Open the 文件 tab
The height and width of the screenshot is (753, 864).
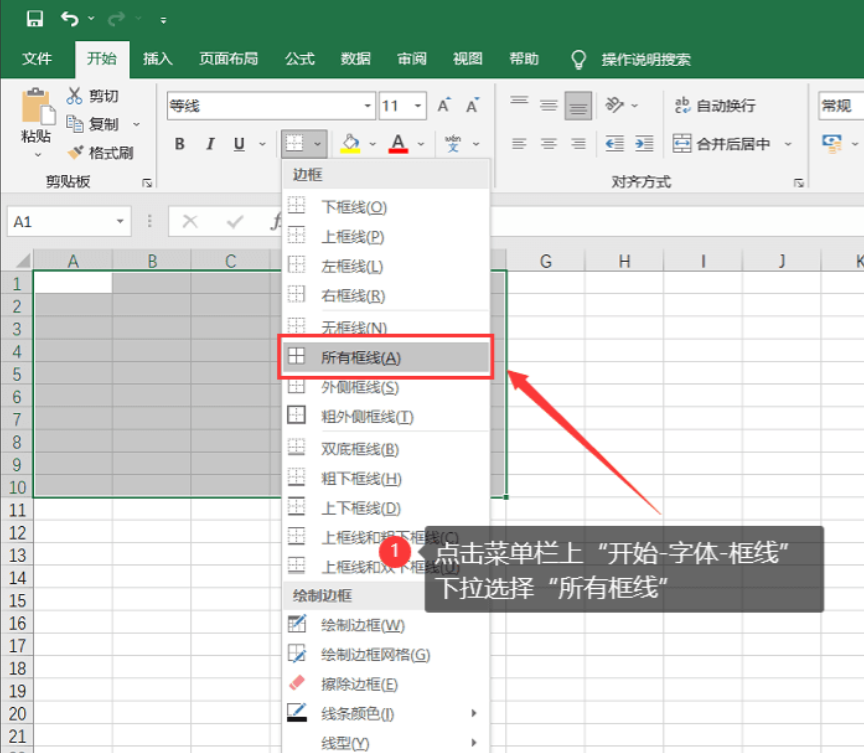pos(37,58)
